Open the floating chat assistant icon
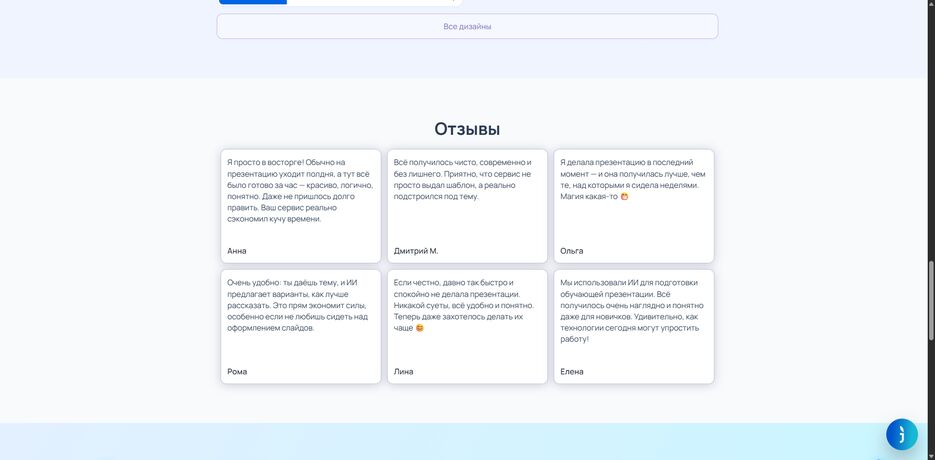This screenshot has height=460, width=935. point(902,434)
